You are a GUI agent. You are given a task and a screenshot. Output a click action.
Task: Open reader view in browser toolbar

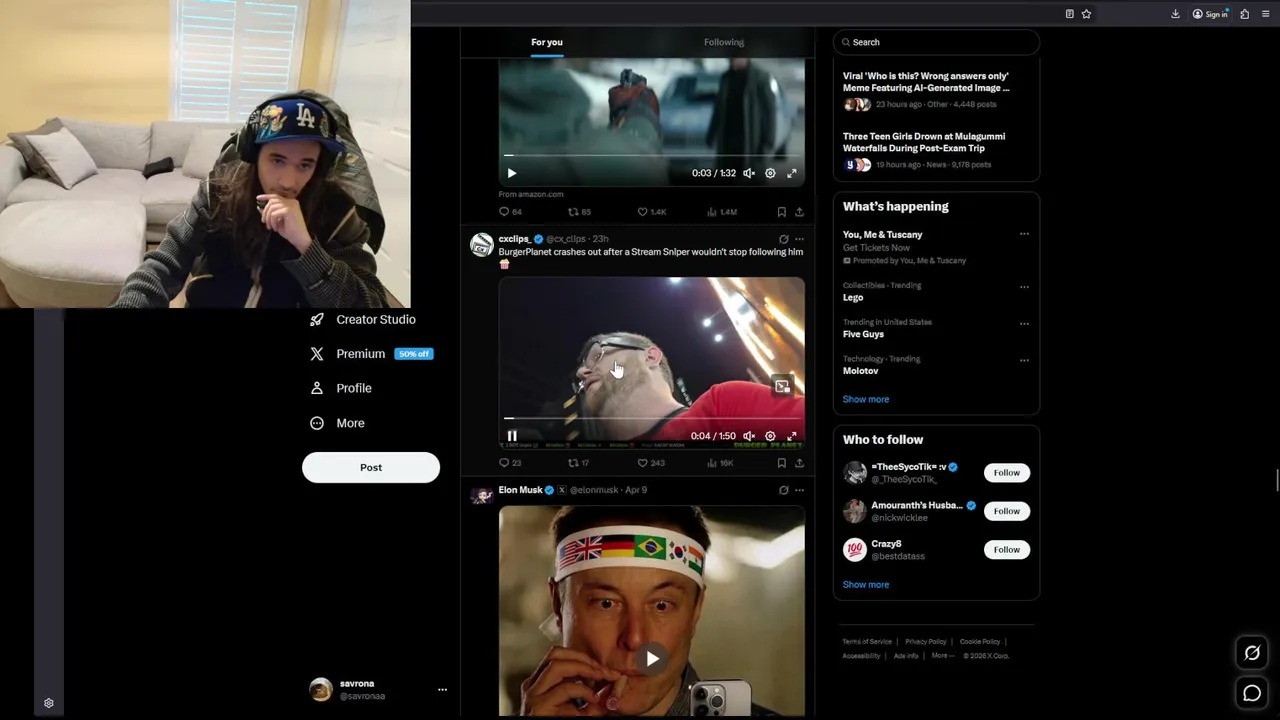[1070, 14]
